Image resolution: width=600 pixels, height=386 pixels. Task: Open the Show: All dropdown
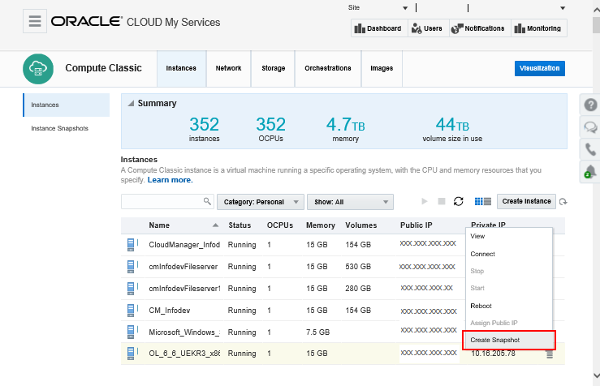[350, 202]
